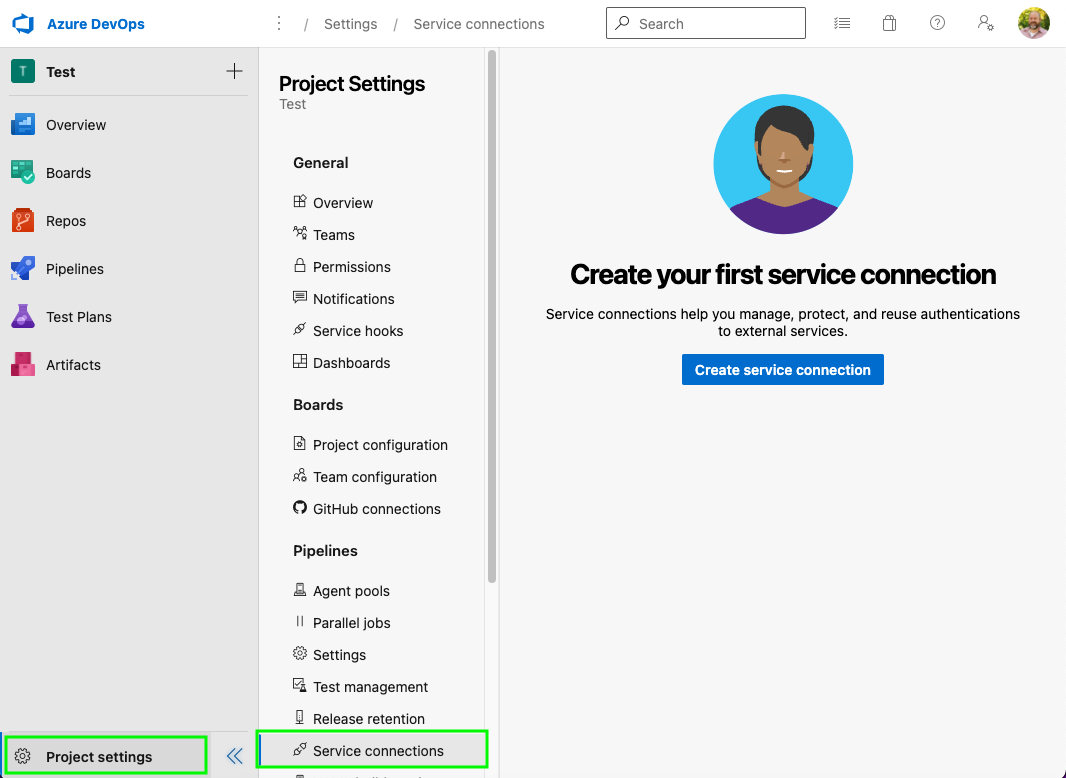Open the work items list icon
Viewport: 1066px width, 778px height.
click(842, 23)
